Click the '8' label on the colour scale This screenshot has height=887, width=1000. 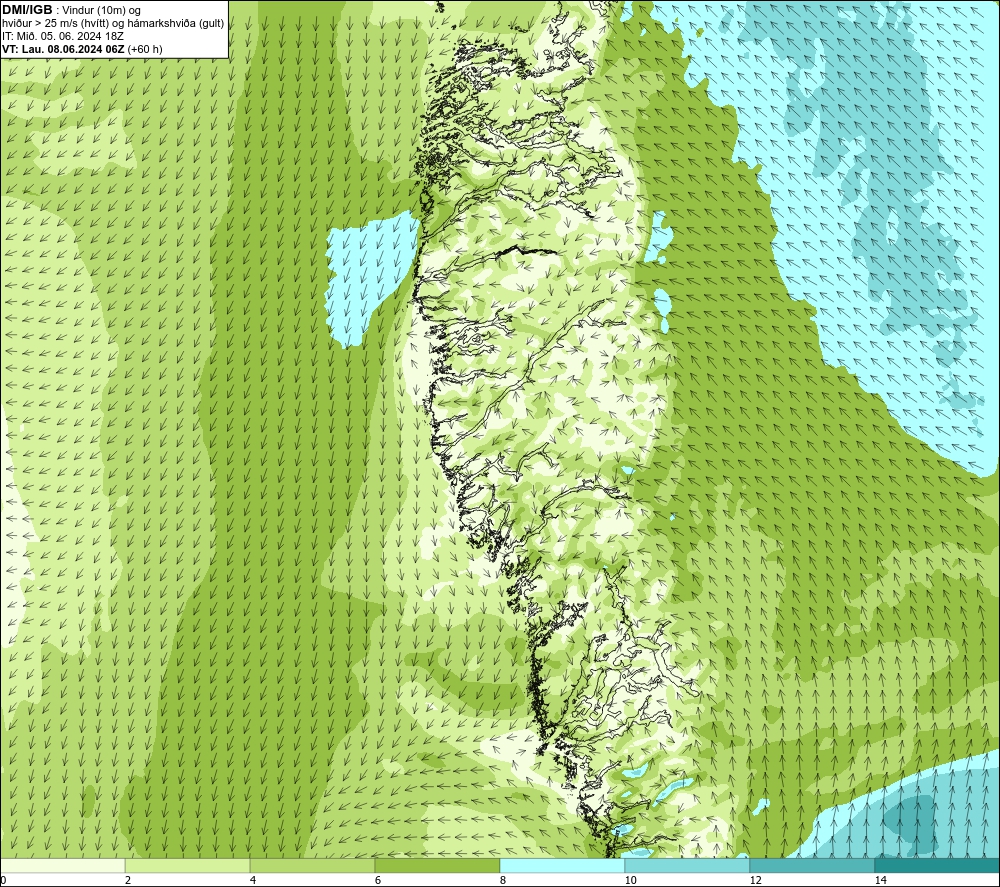pyautogui.click(x=503, y=881)
